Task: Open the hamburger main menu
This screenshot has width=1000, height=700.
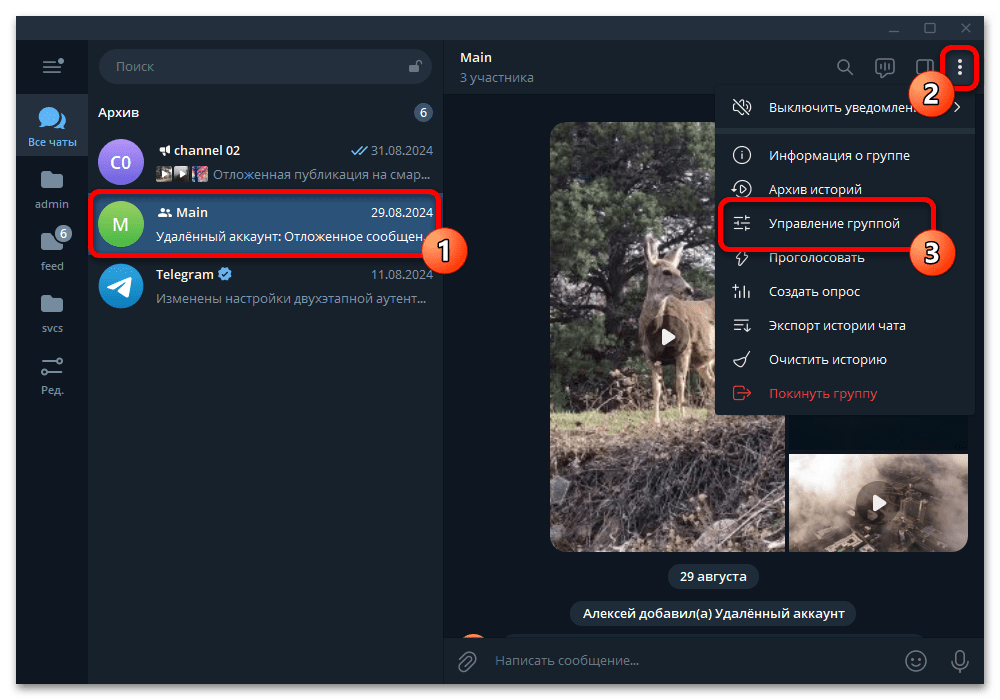Action: (52, 66)
